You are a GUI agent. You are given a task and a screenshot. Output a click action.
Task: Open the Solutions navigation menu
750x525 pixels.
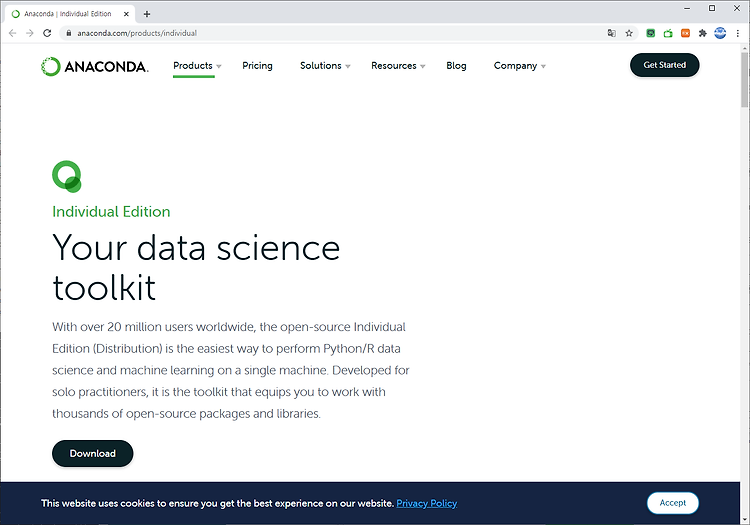click(x=320, y=66)
